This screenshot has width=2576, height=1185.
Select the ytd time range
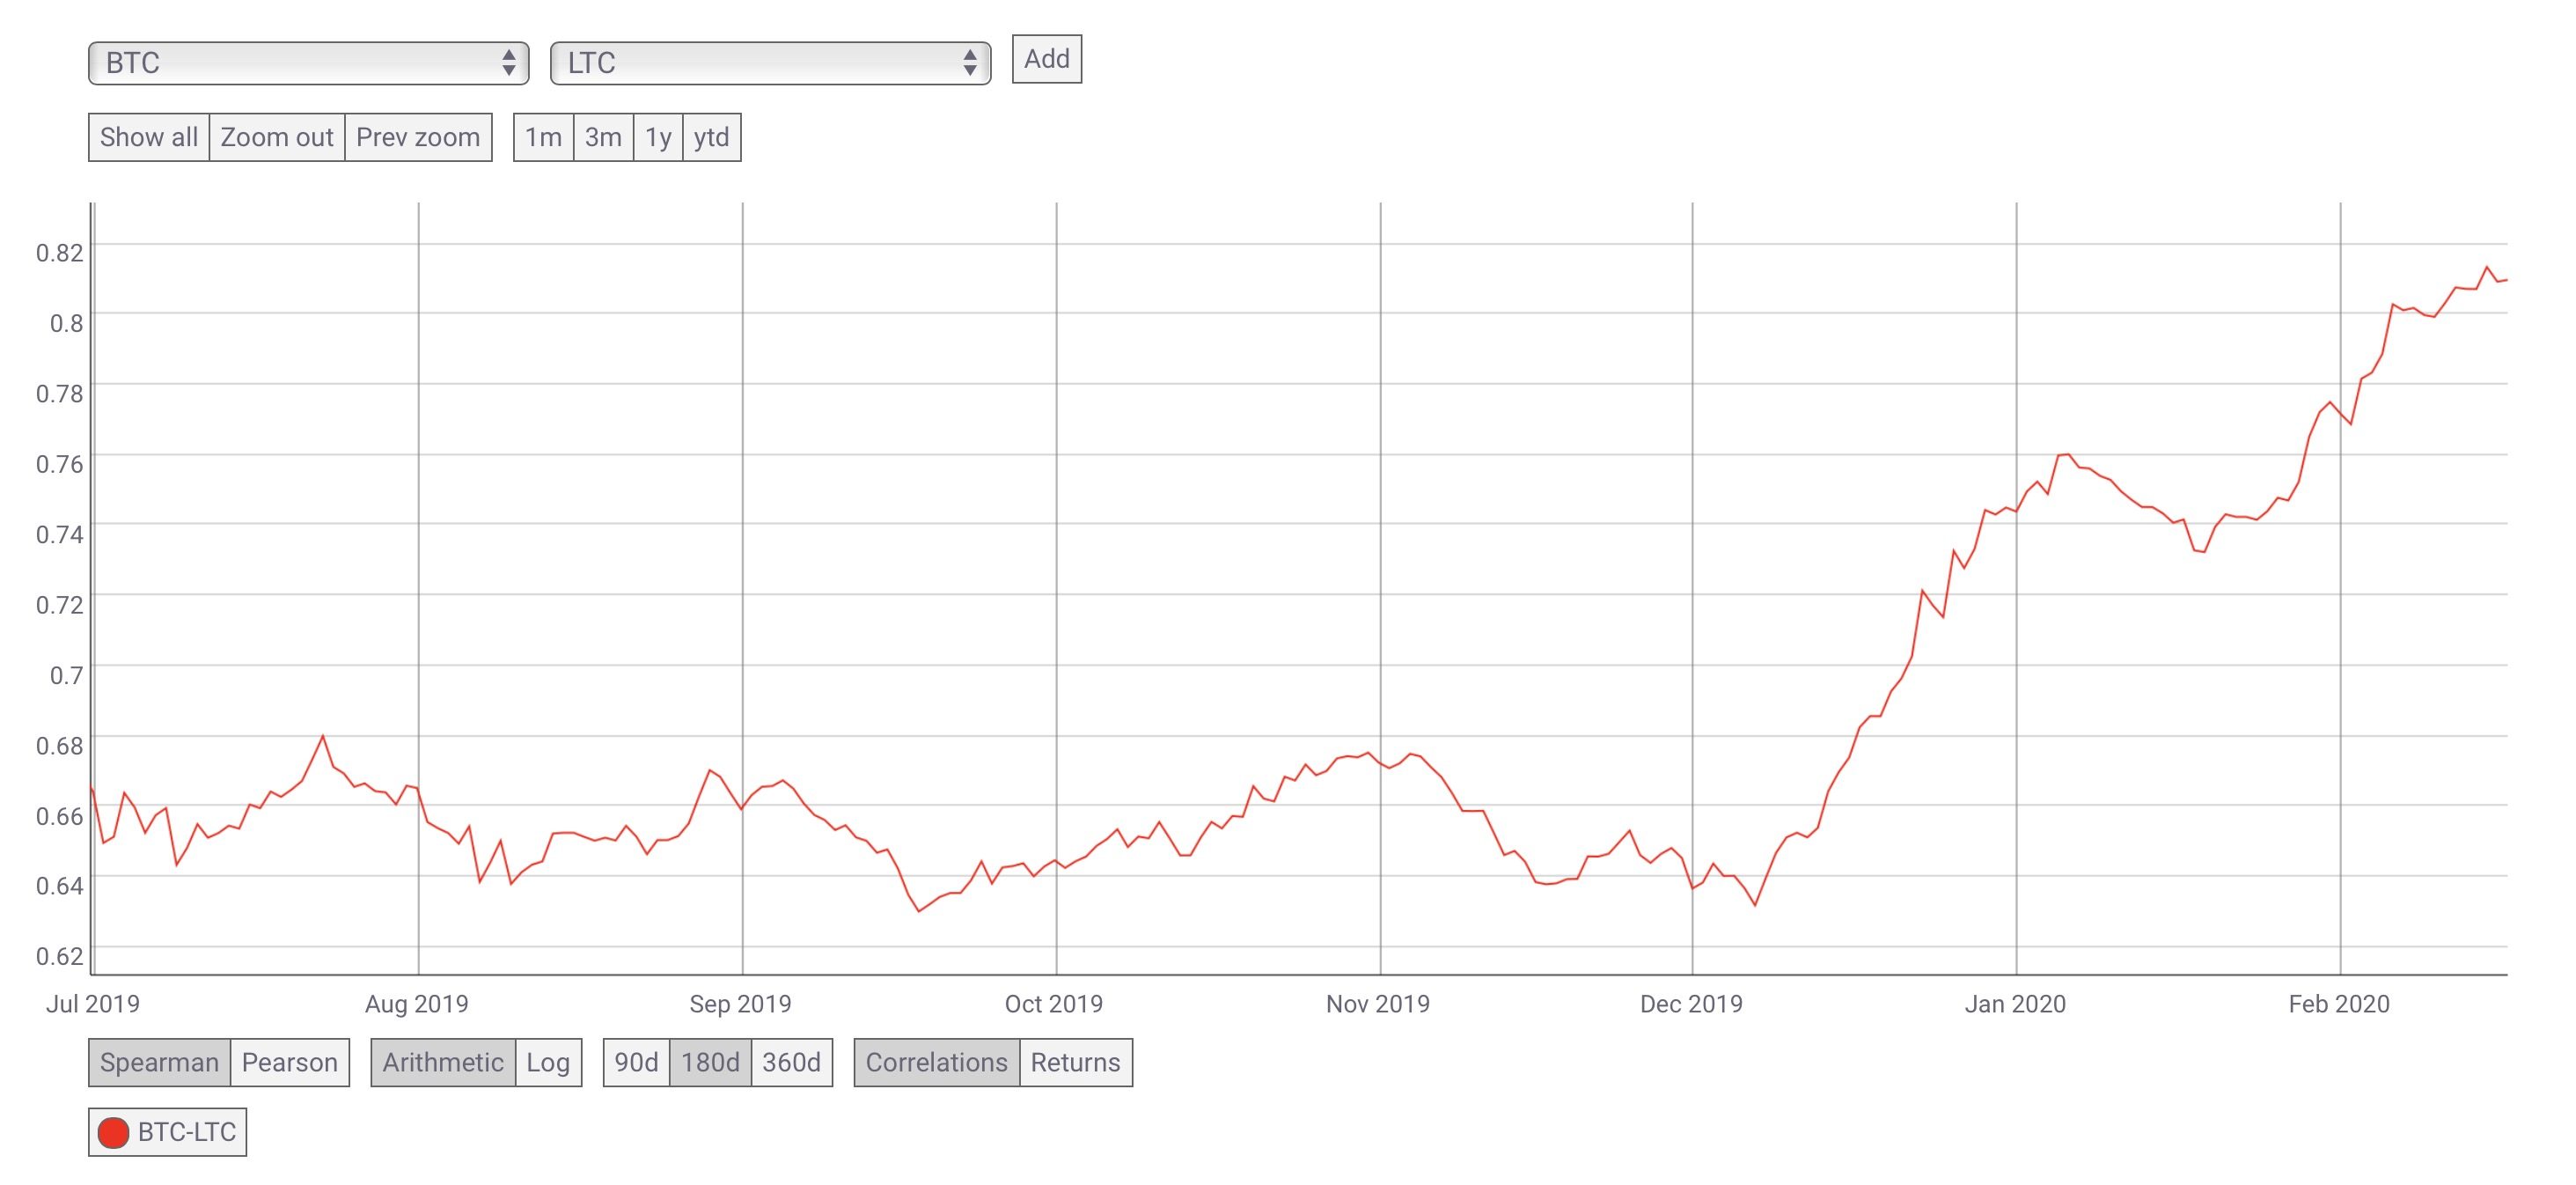point(712,137)
